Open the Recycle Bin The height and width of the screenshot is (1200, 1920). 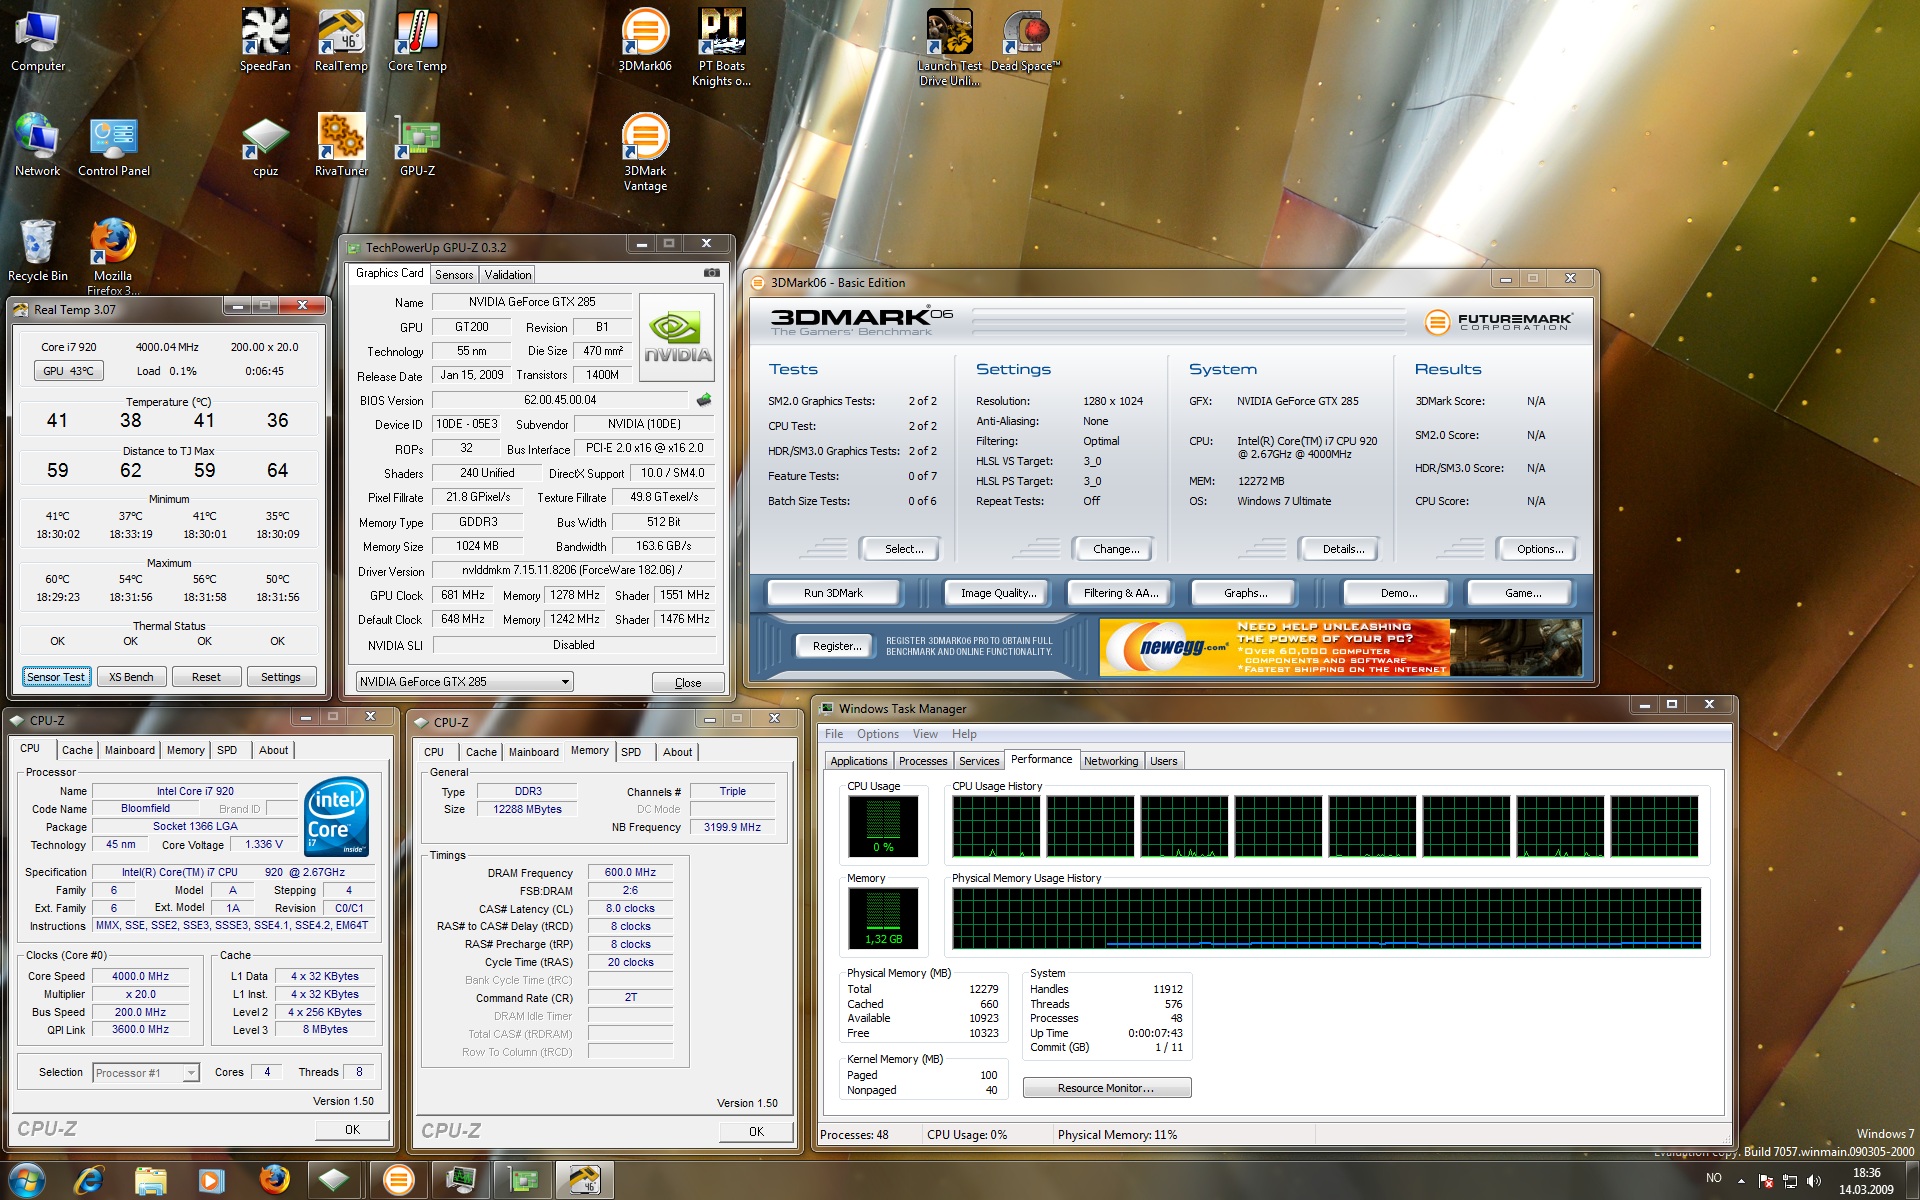(38, 250)
